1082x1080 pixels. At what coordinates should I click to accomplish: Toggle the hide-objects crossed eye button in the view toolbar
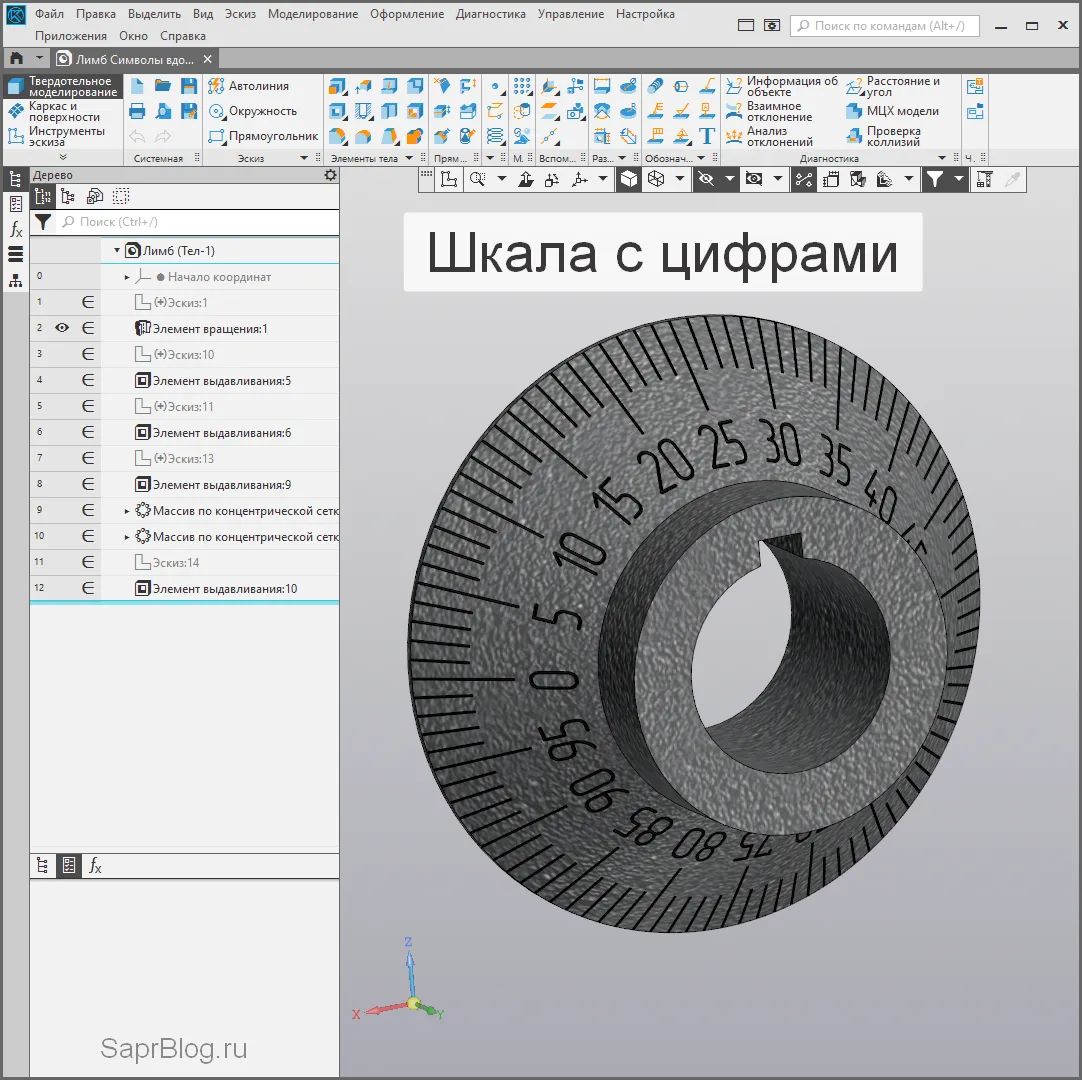coord(706,179)
